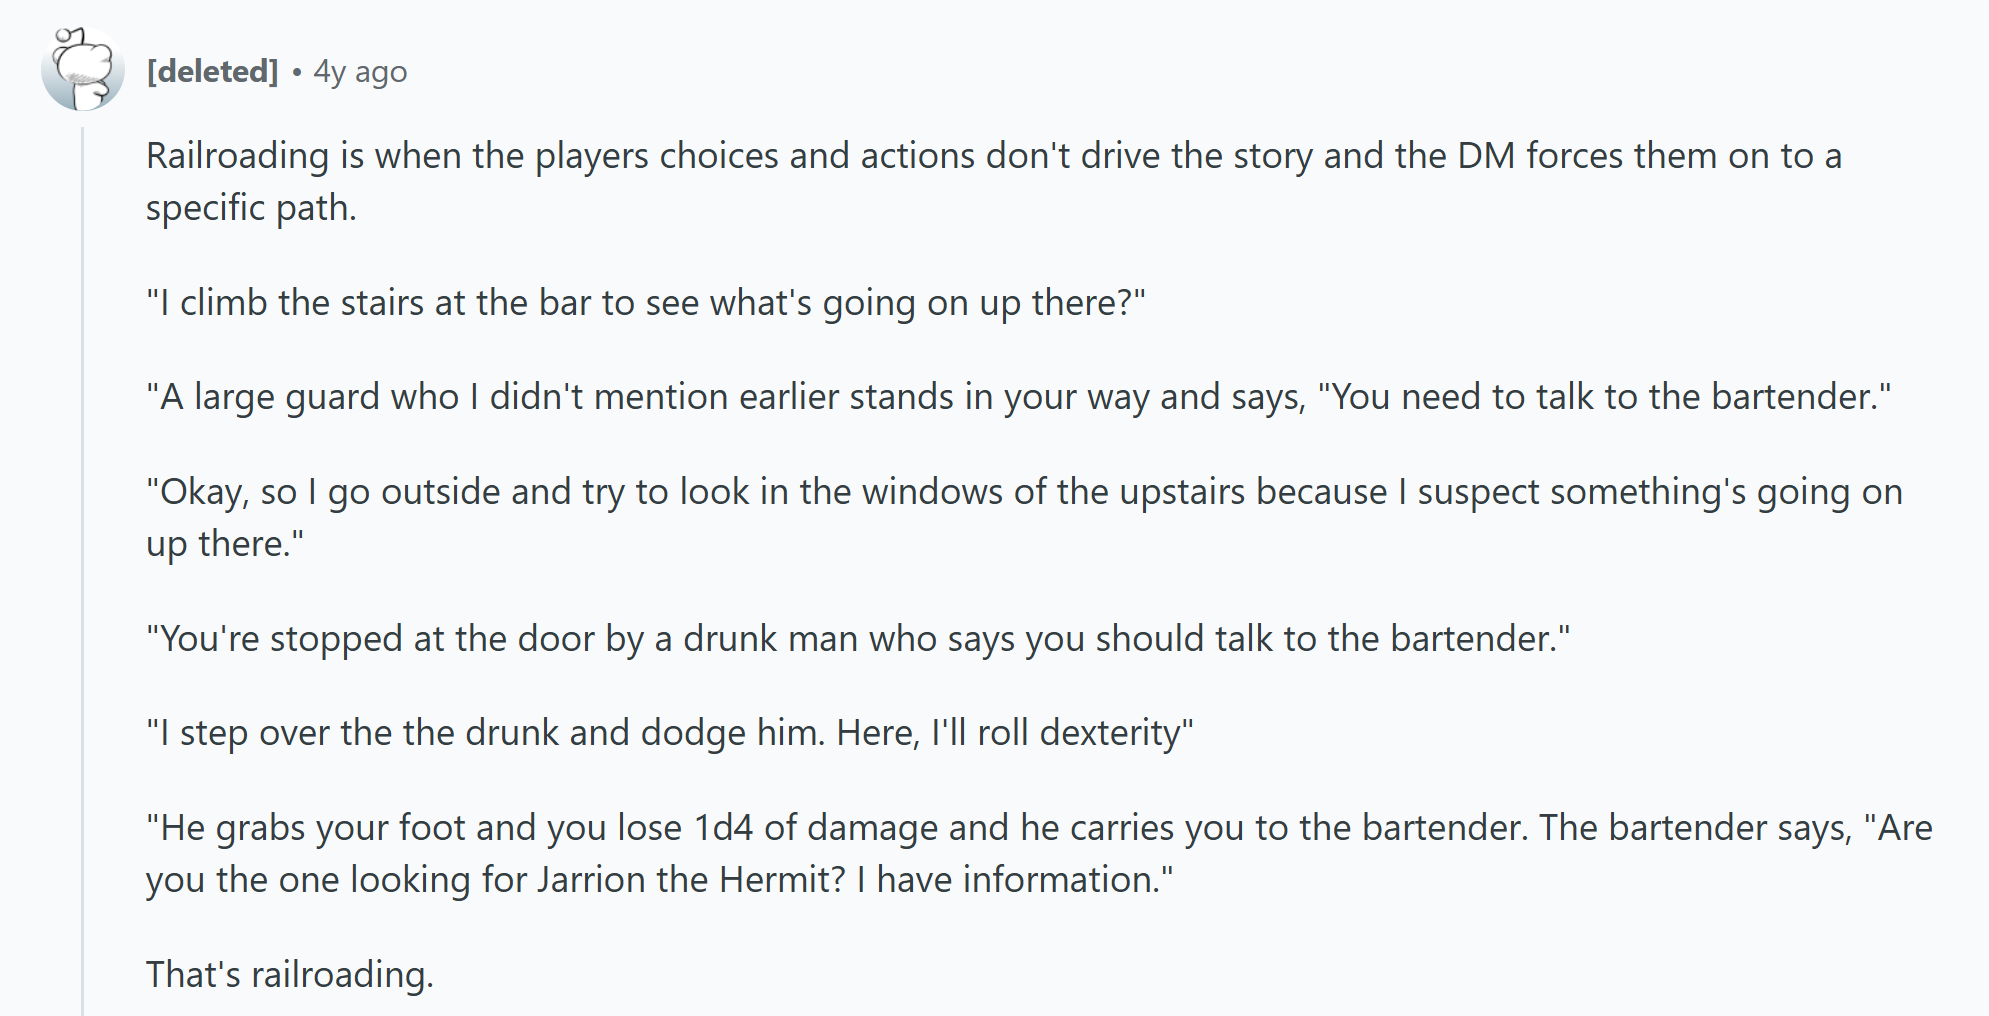The image size is (1989, 1016).
Task: Click the 'I step over the the drunk' line
Action: [x=670, y=733]
